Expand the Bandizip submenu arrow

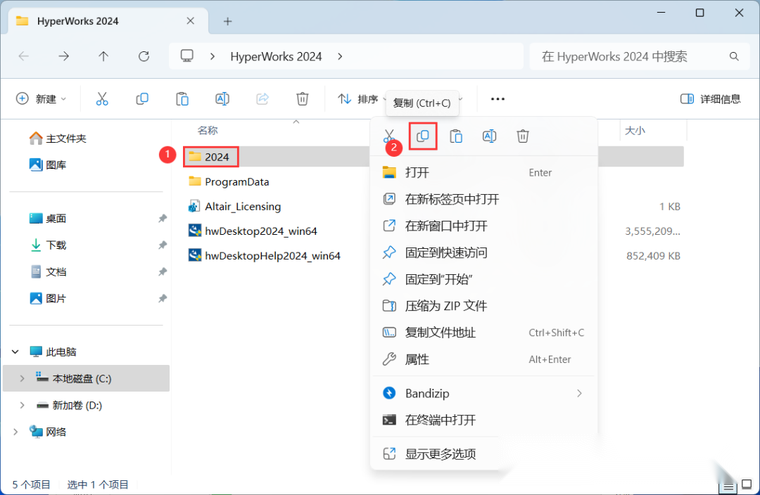[579, 393]
